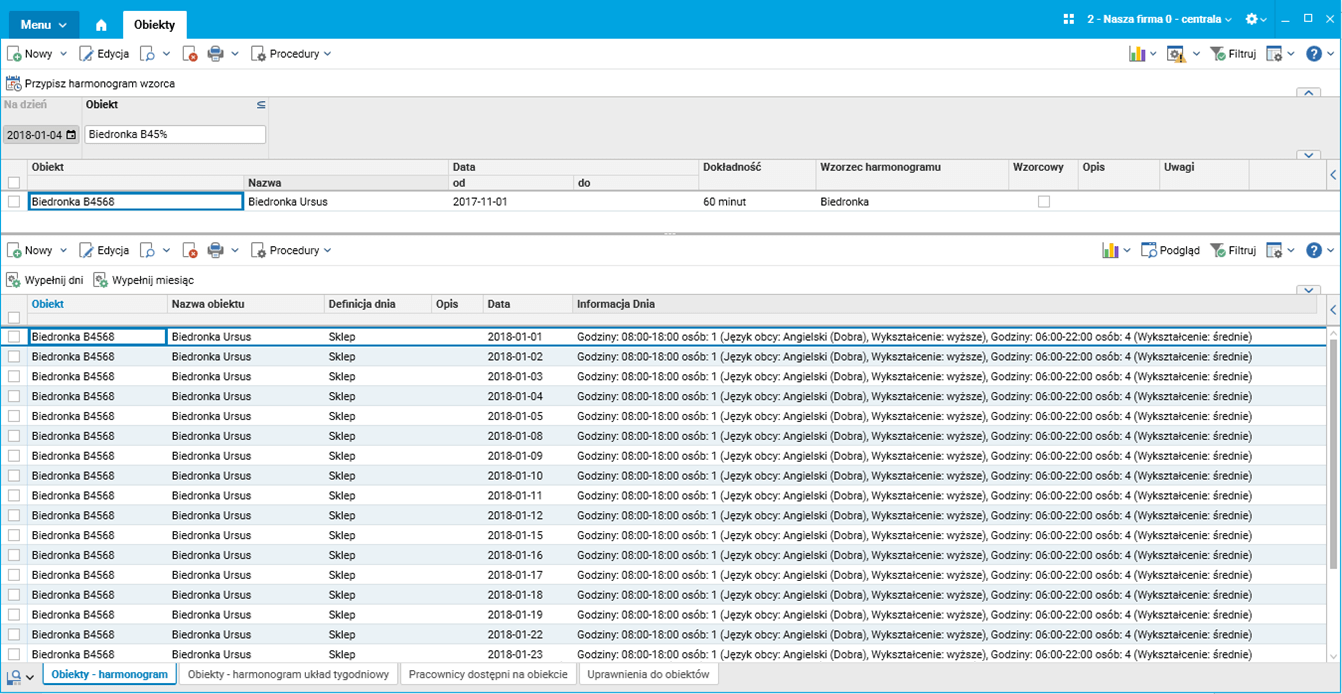This screenshot has width=1342, height=694.
Task: Open the Pracownicy dostępni na obiekcie tab
Action: tap(488, 674)
